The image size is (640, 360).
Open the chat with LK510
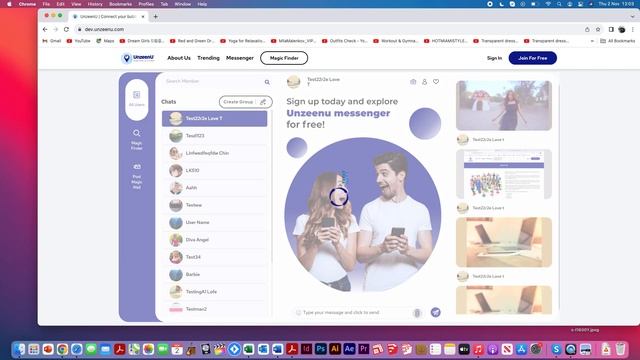tap(215, 170)
